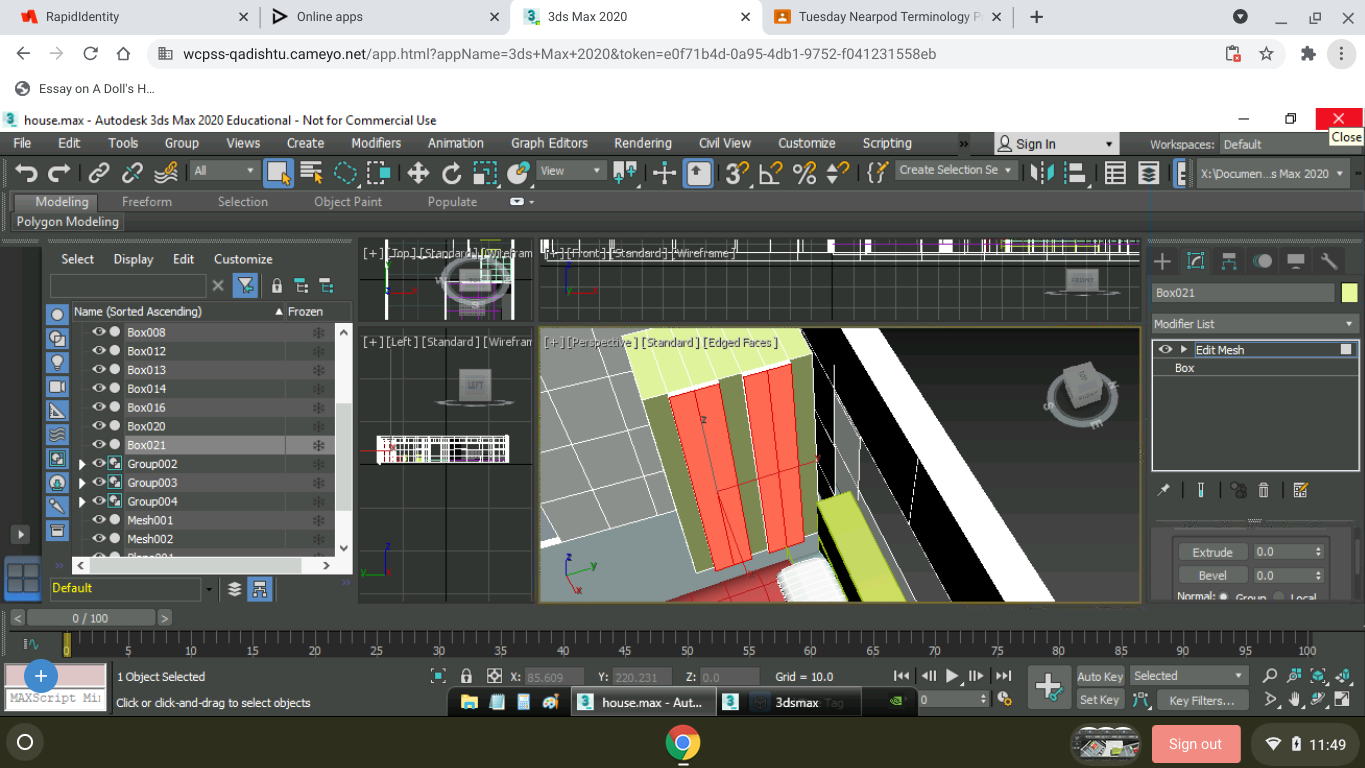This screenshot has height=768, width=1365.
Task: Open the Rendering menu
Action: click(x=642, y=143)
